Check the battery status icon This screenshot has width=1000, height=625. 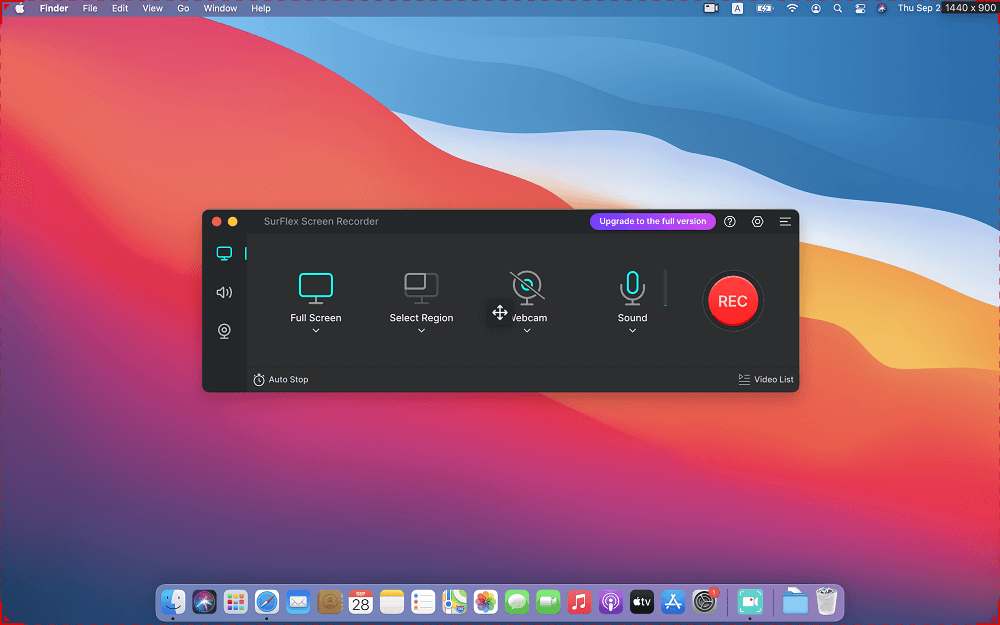tap(765, 8)
